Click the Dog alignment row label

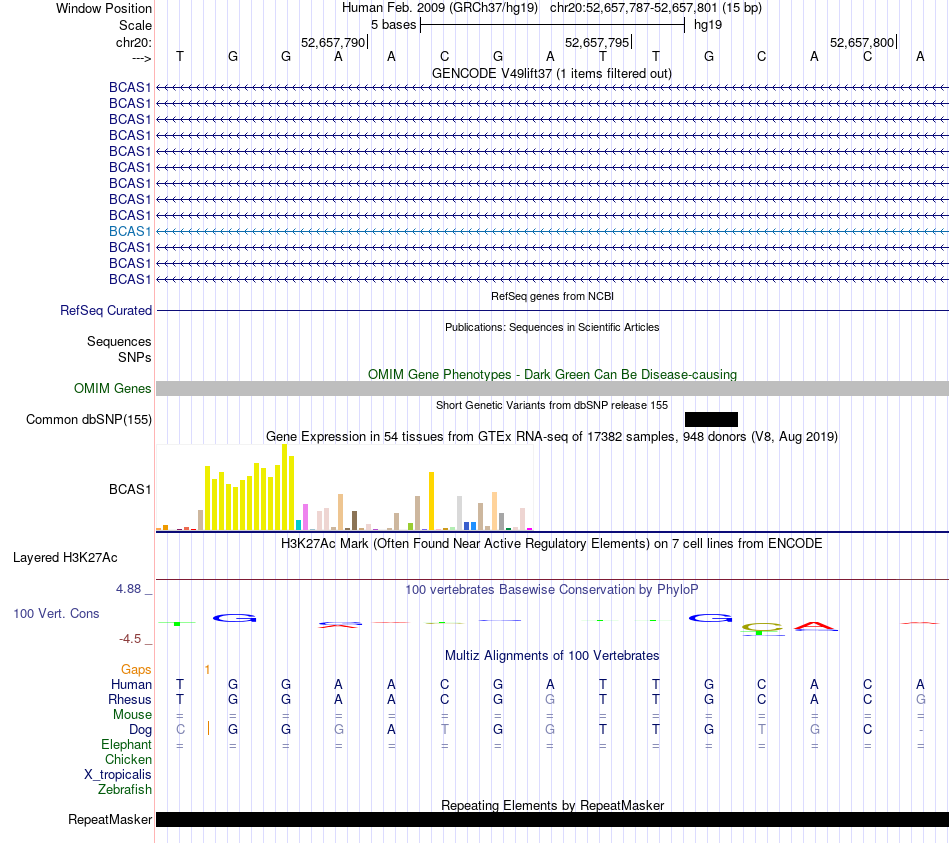click(x=140, y=730)
